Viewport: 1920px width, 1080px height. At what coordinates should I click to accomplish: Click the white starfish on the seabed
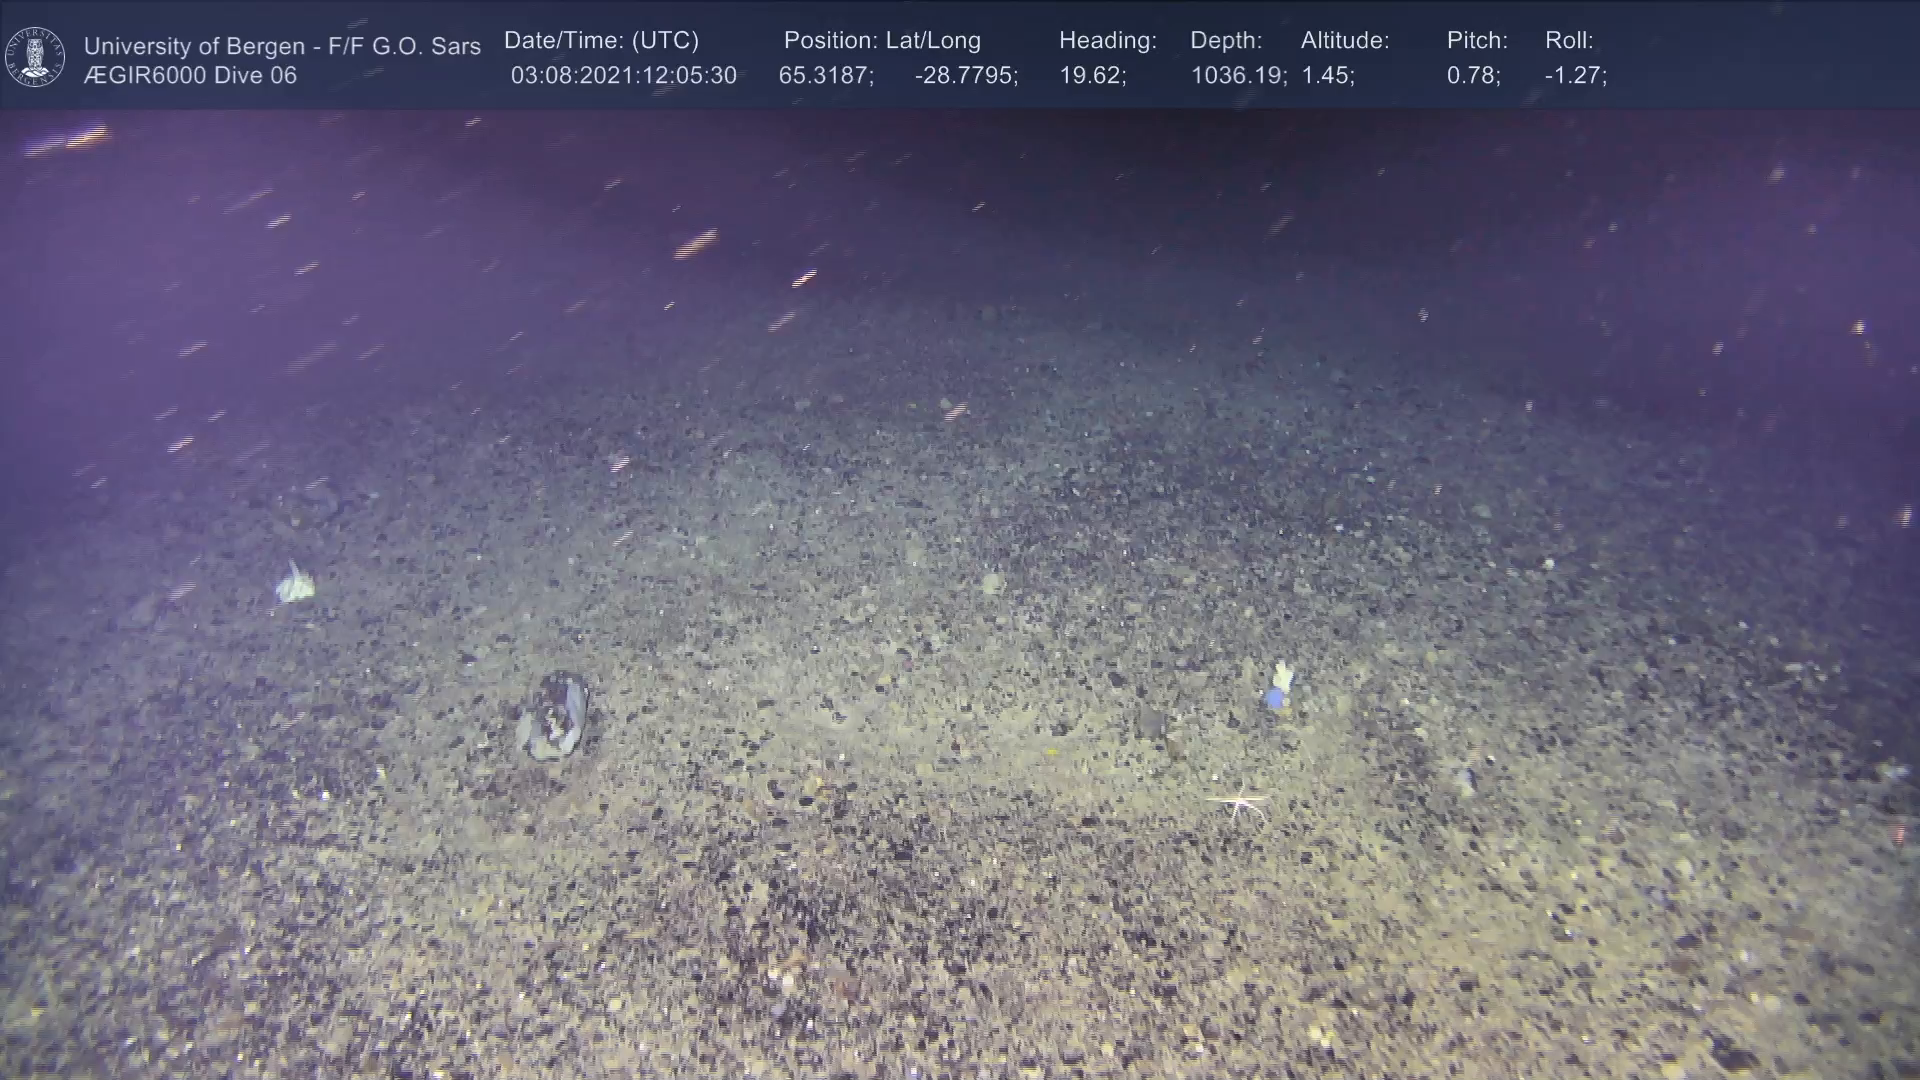[x=1240, y=801]
